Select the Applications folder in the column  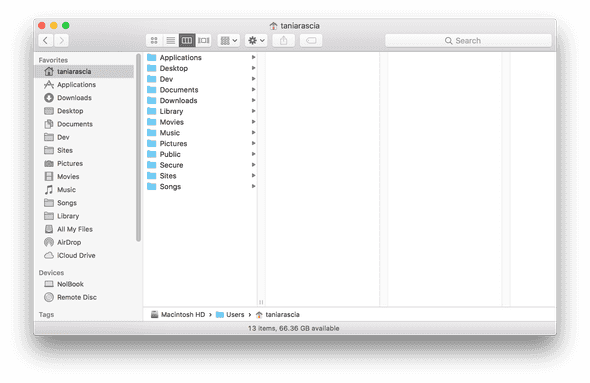click(x=201, y=57)
